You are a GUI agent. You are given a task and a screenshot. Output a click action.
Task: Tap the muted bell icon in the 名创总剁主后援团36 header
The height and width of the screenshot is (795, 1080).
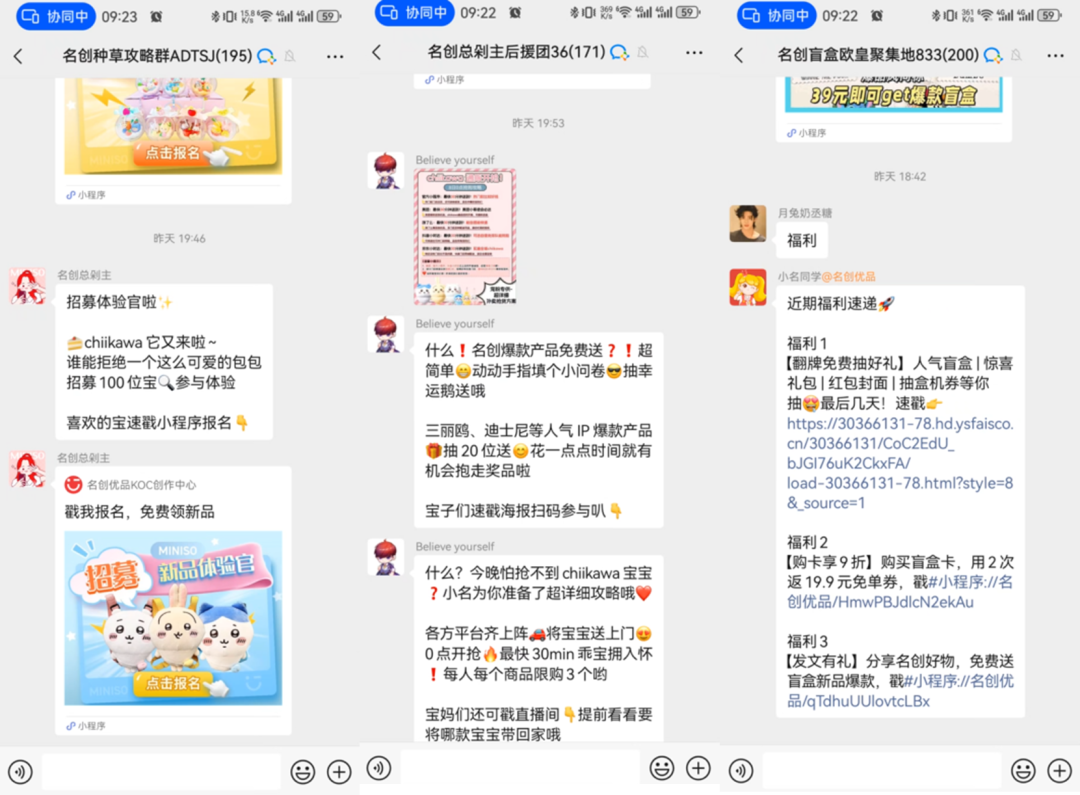click(x=643, y=52)
